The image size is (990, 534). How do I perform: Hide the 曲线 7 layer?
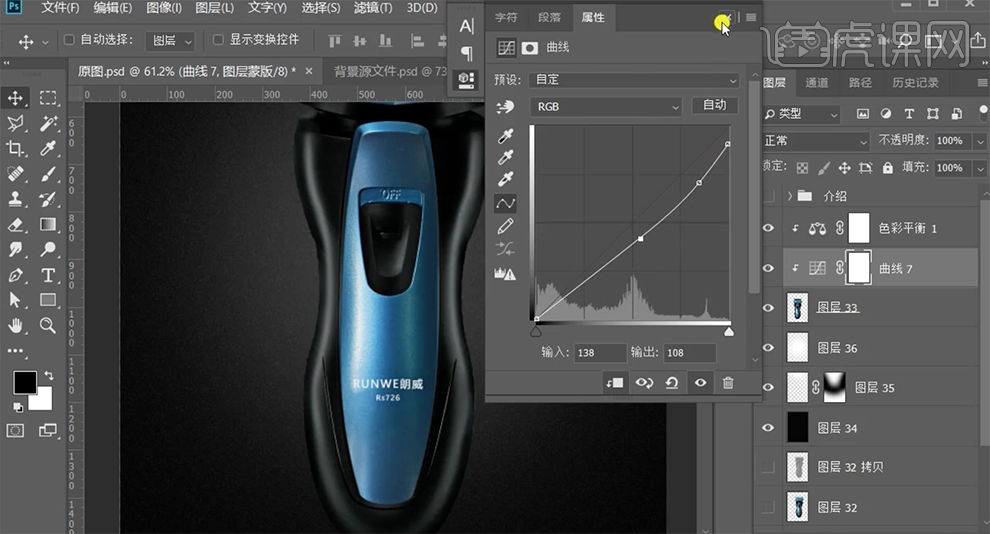768,268
